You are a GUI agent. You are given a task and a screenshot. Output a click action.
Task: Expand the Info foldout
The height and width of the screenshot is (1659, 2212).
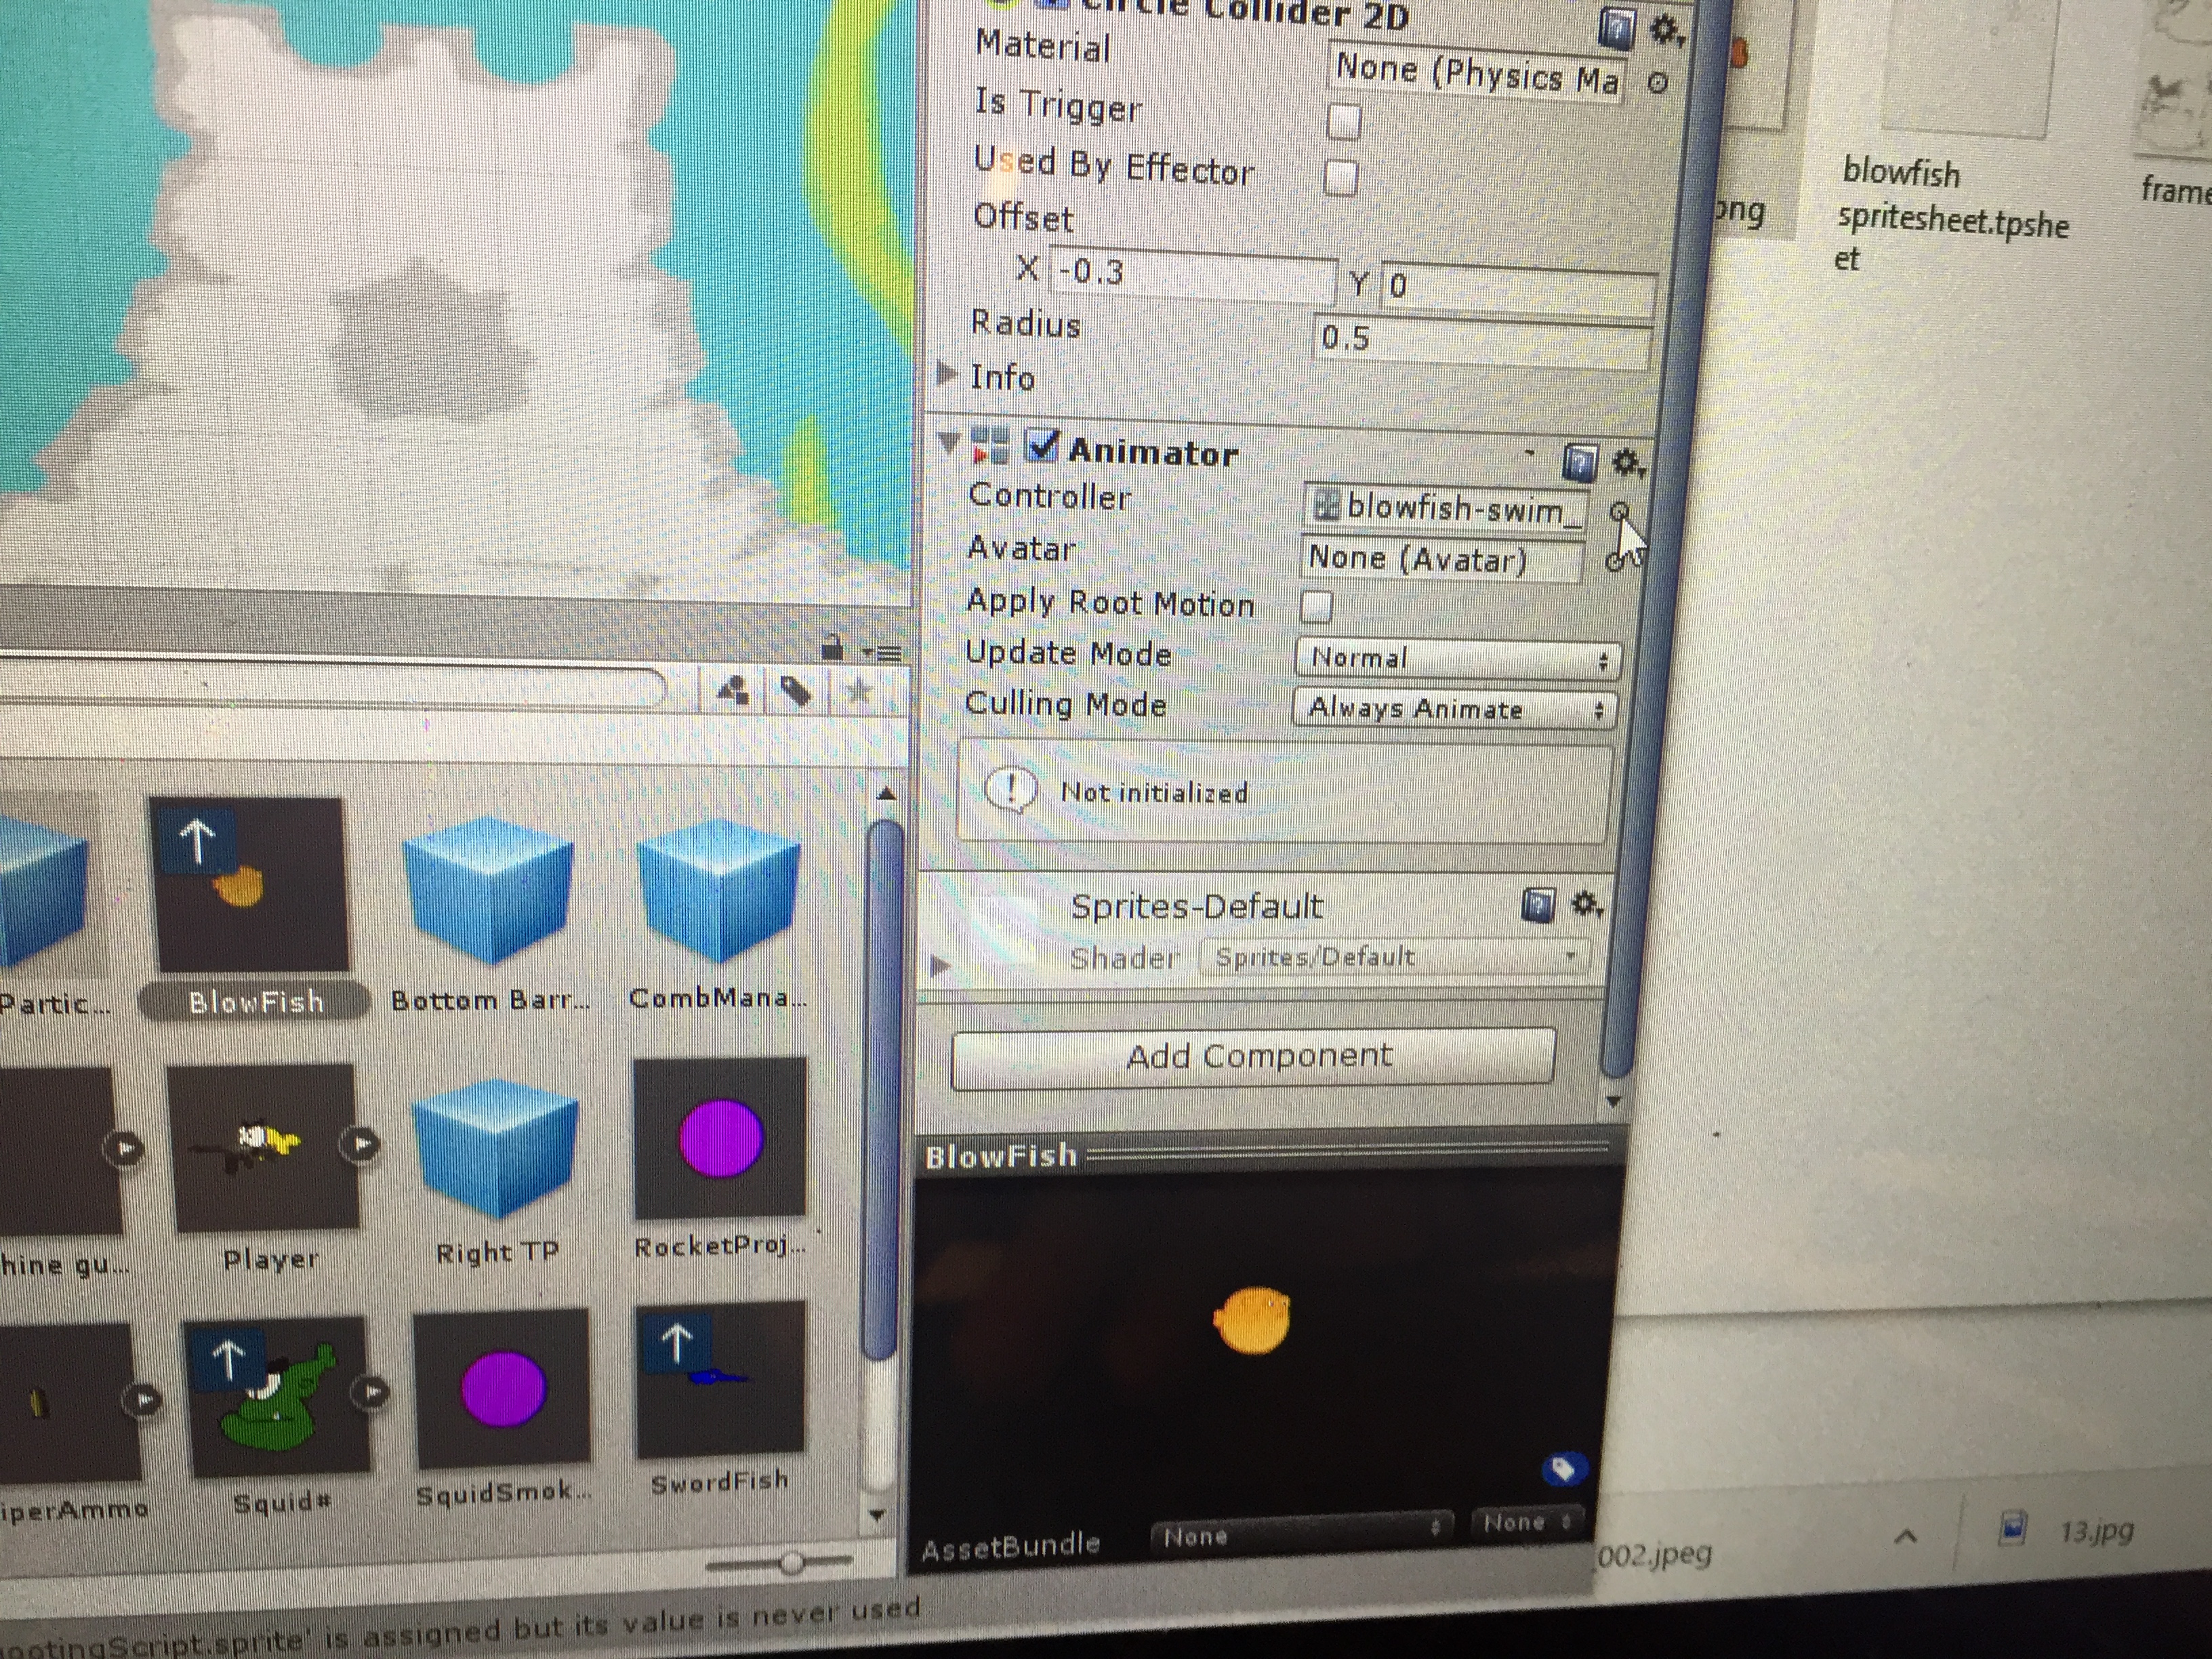click(946, 375)
